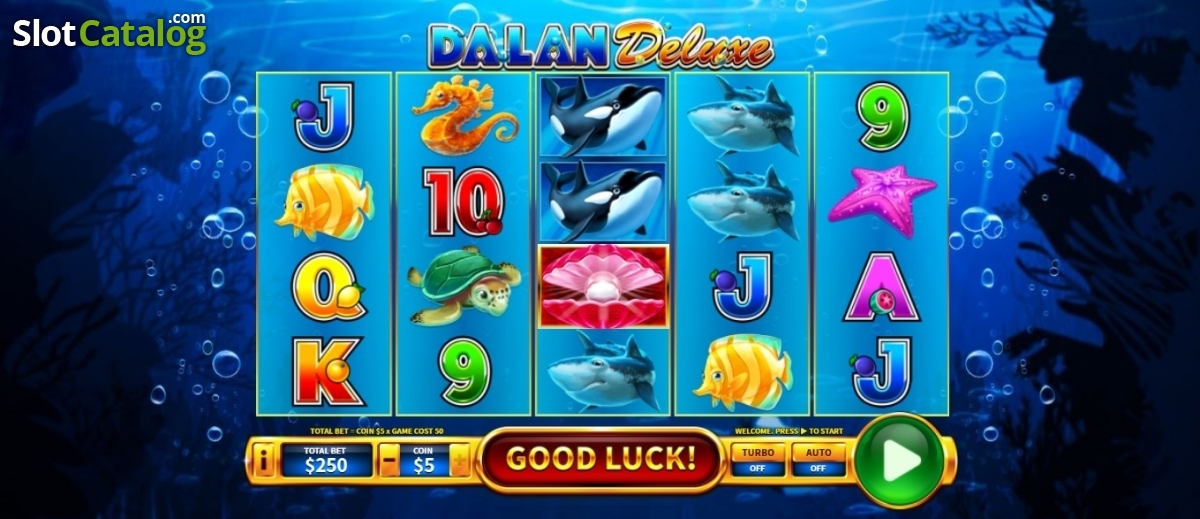
Task: Click the top orca whale symbol
Action: pos(602,116)
